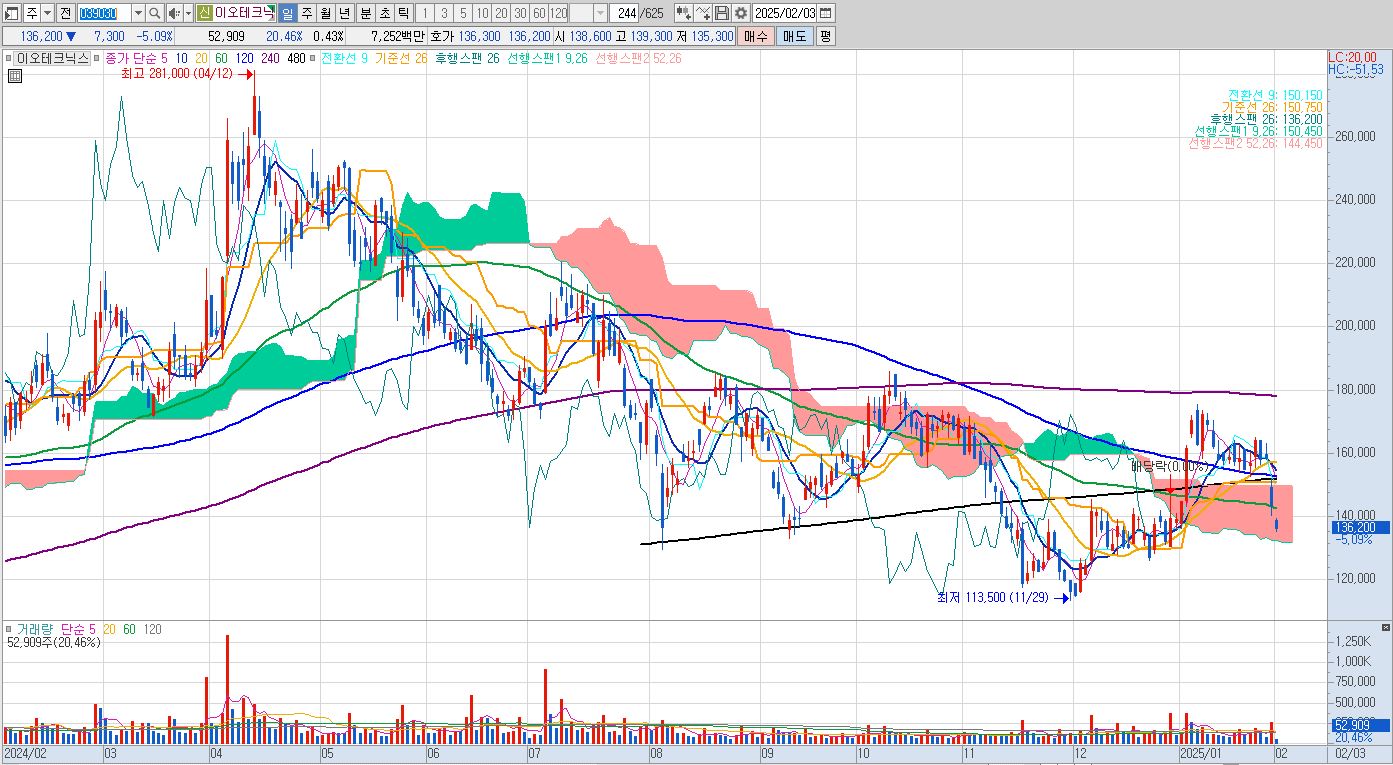Select the 일 daily period toggle
Image resolution: width=1393 pixels, height=765 pixels.
pyautogui.click(x=287, y=13)
